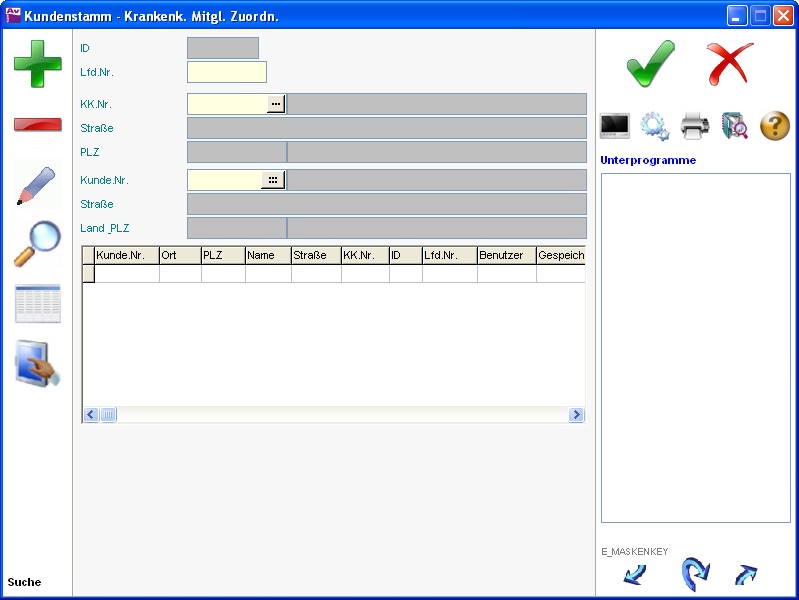This screenshot has height=600, width=799.
Task: Click the green plus add record icon
Action: (37, 63)
